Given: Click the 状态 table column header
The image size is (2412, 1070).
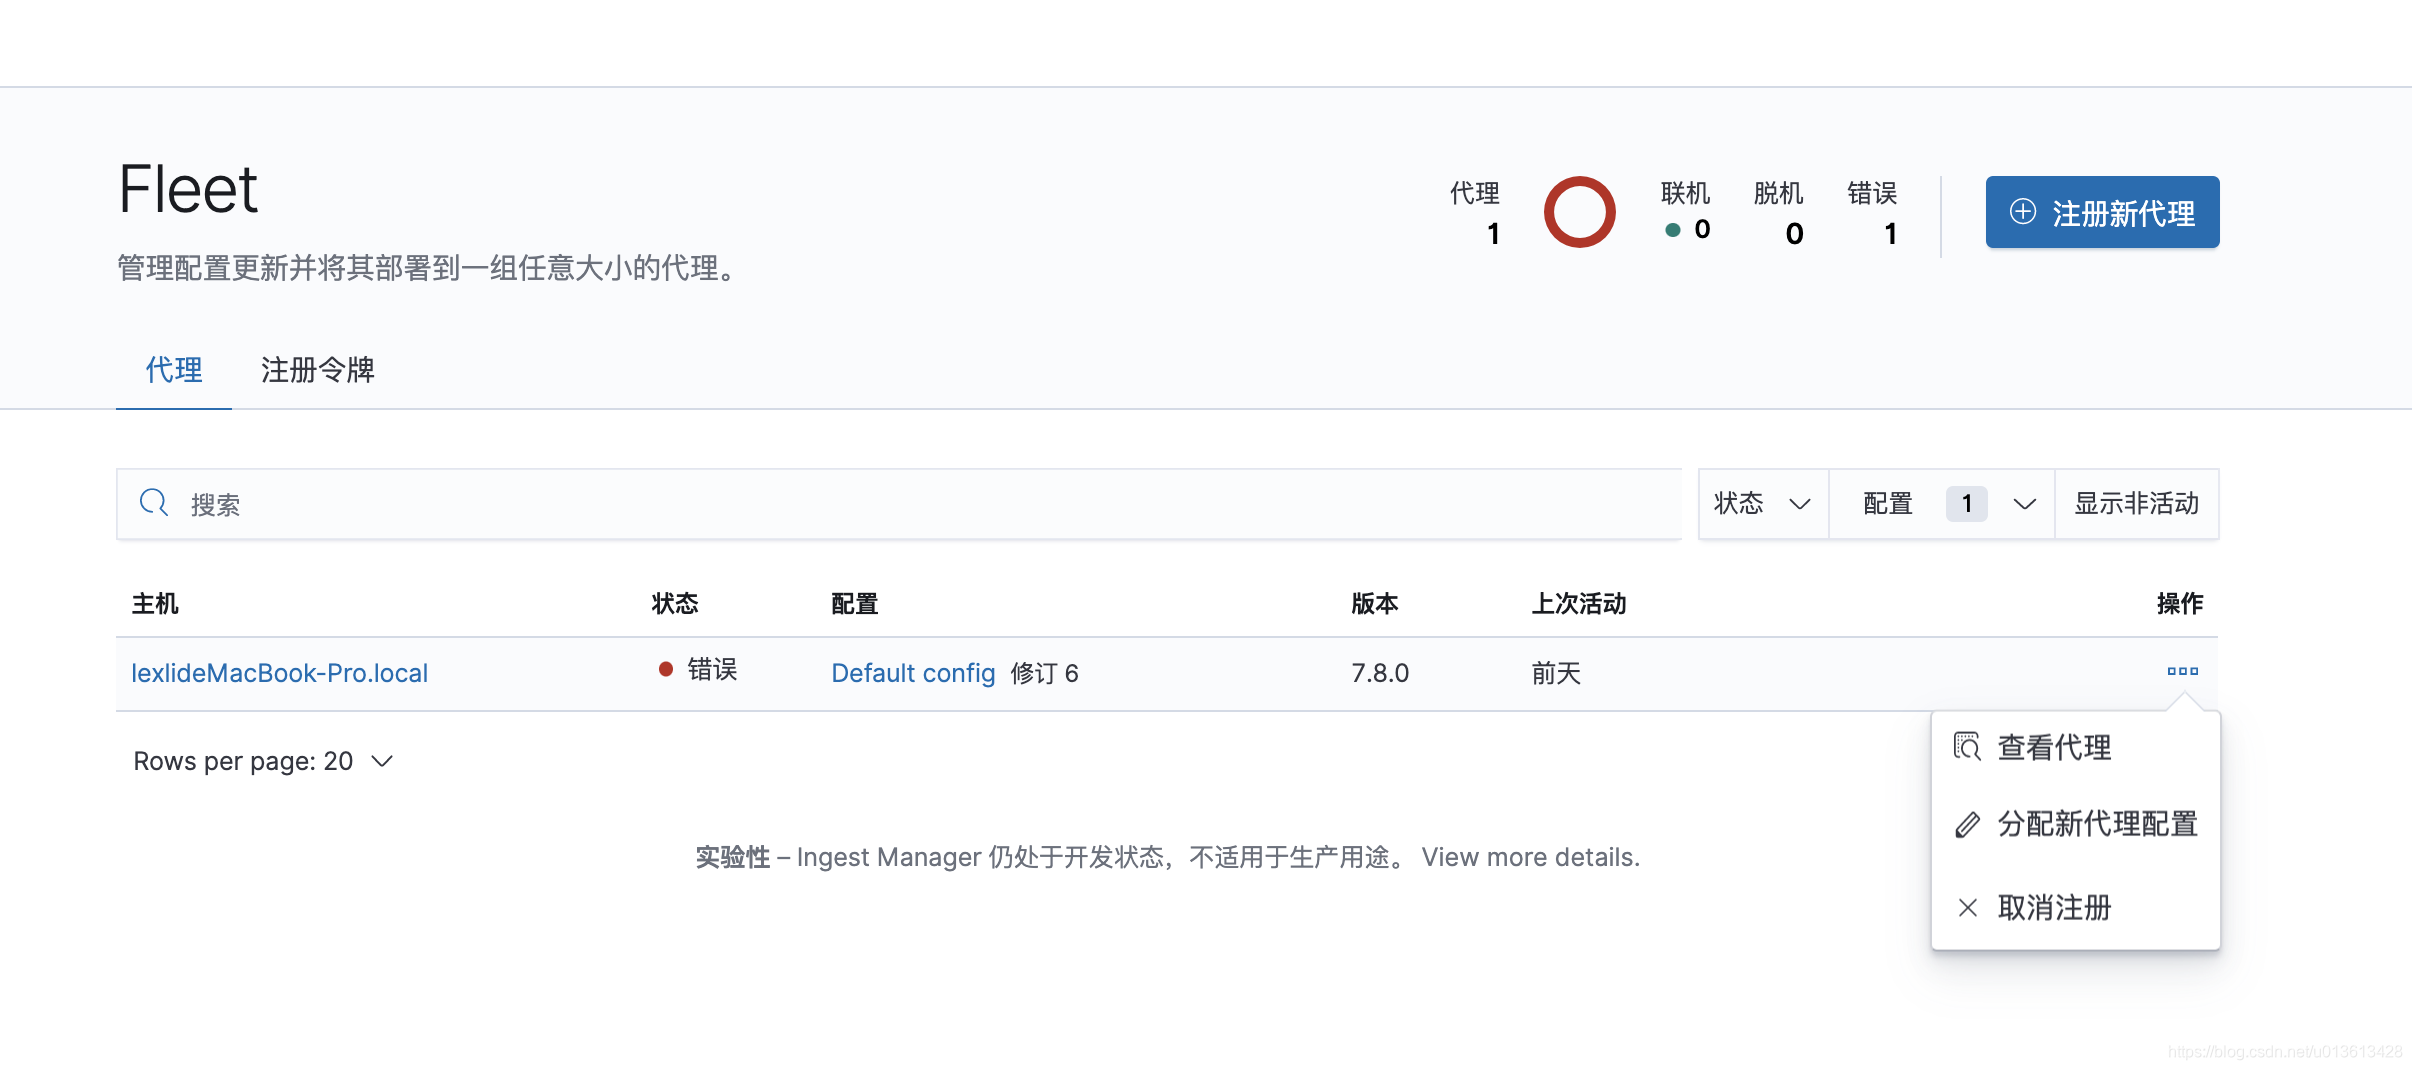Looking at the screenshot, I should (x=675, y=603).
